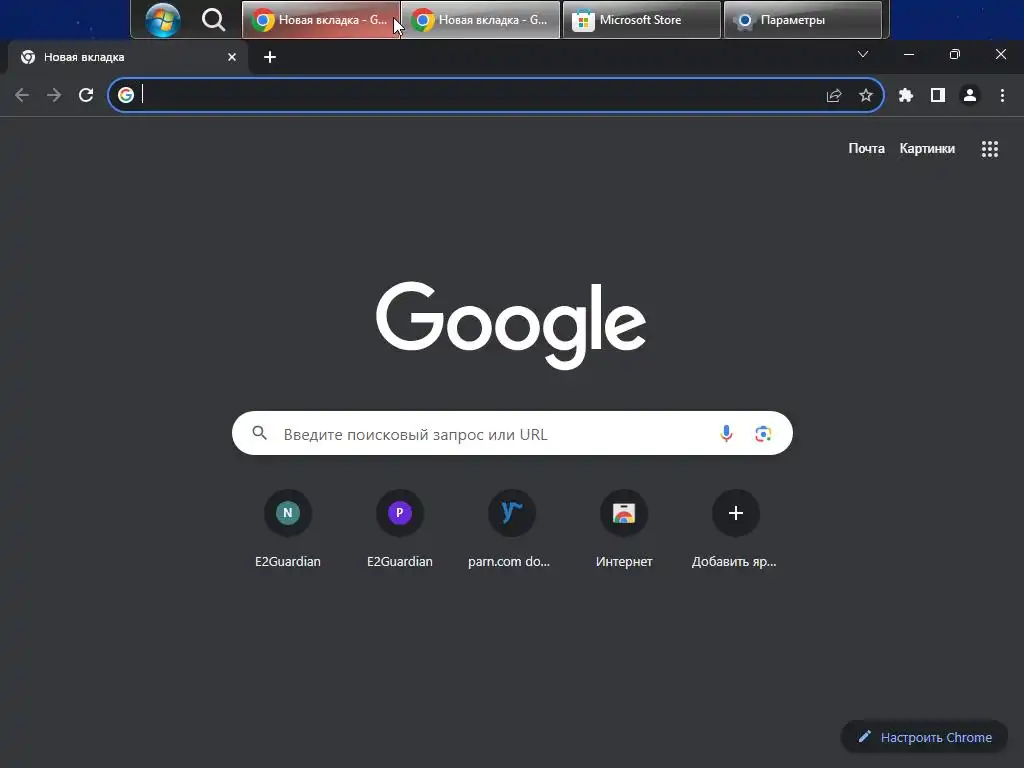This screenshot has width=1024, height=768.
Task: Focus the Chrome address bar
Action: (x=496, y=95)
